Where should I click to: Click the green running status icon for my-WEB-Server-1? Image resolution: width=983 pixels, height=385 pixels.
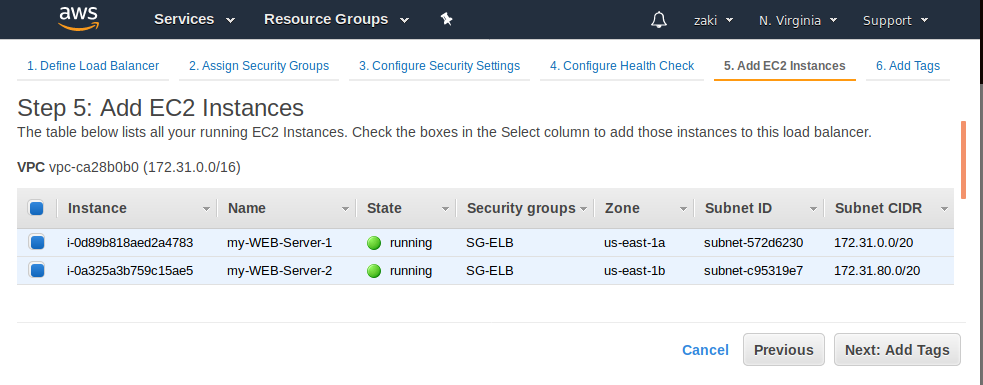[374, 243]
